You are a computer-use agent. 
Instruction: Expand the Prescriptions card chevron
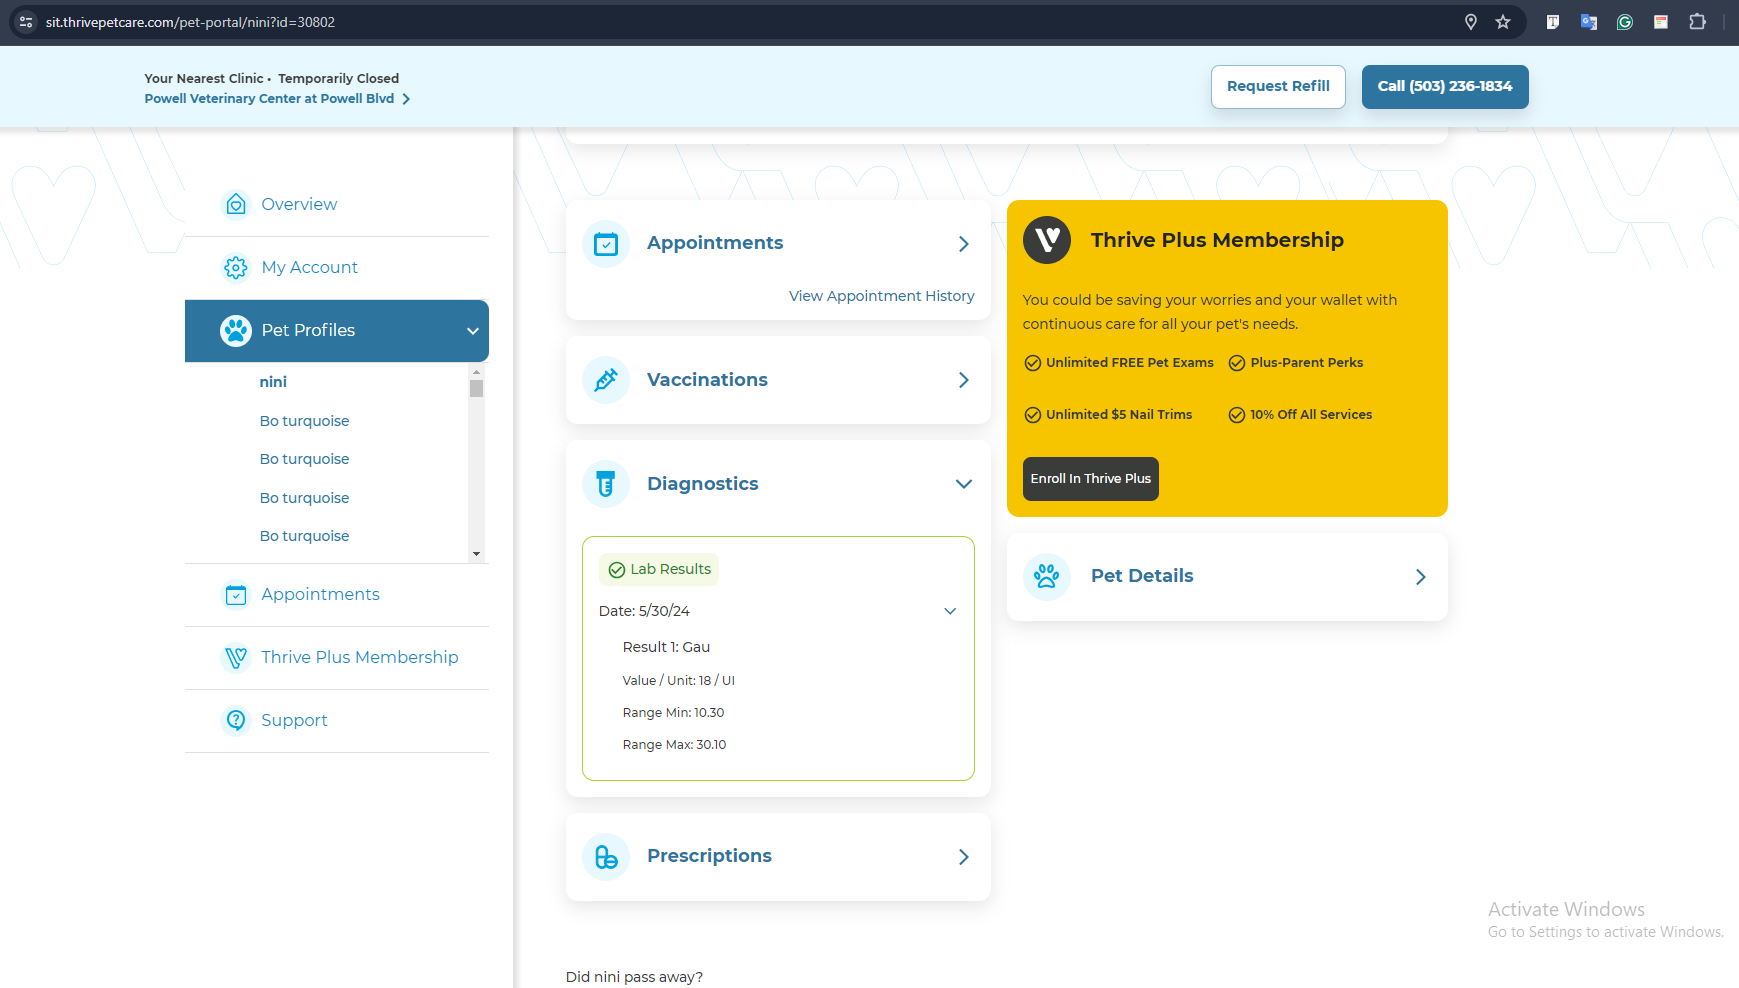(964, 857)
